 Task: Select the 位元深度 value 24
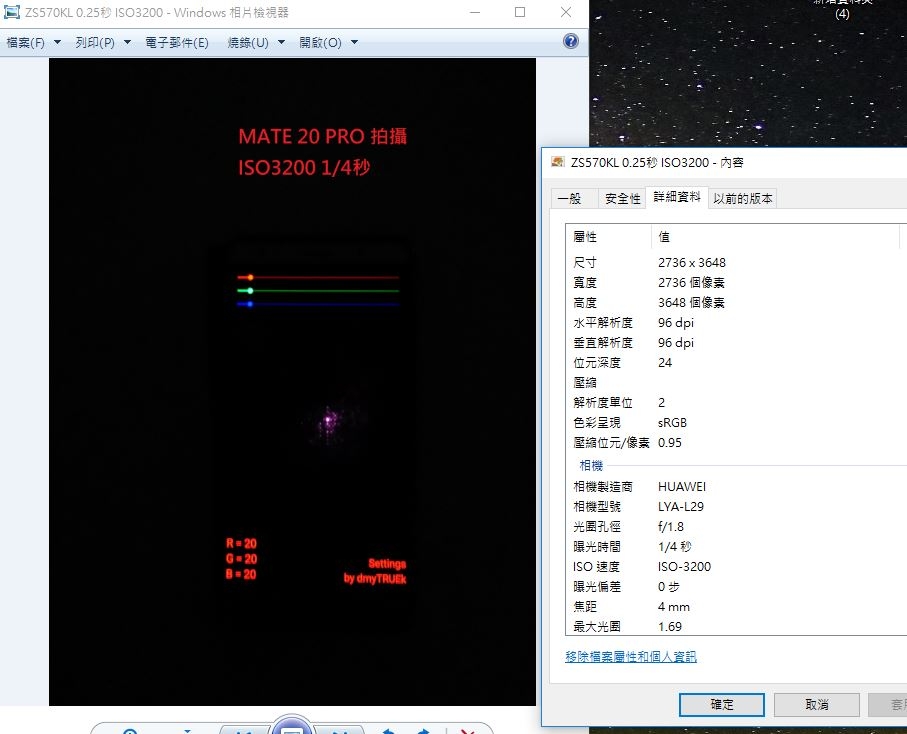click(x=665, y=363)
